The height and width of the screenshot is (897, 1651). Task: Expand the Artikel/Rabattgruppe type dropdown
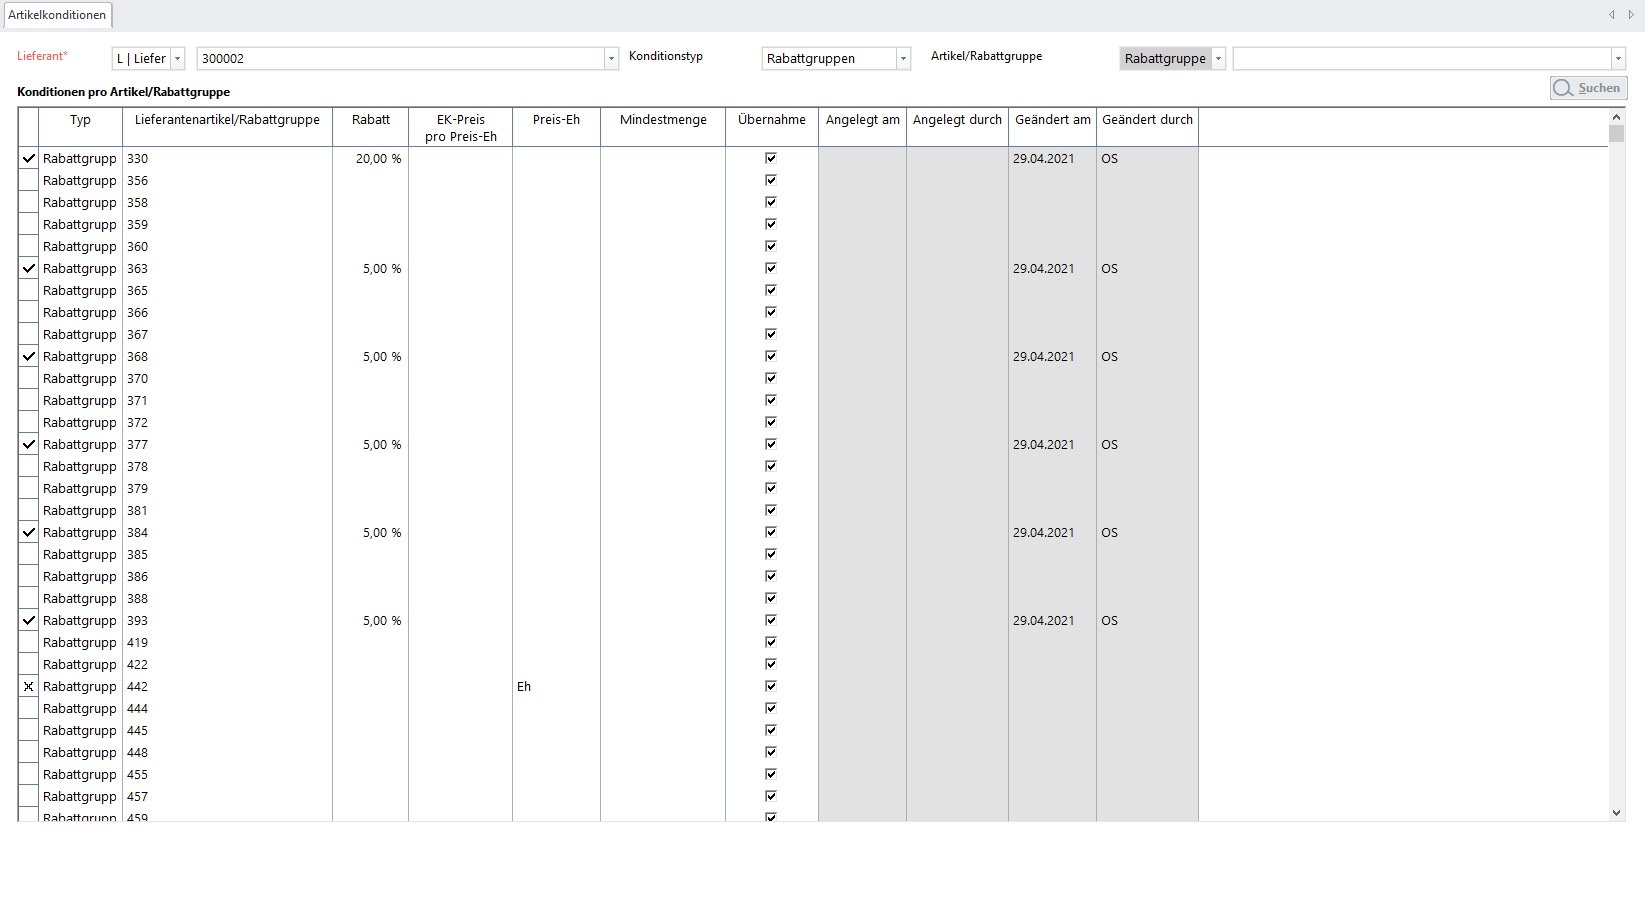pos(1218,59)
